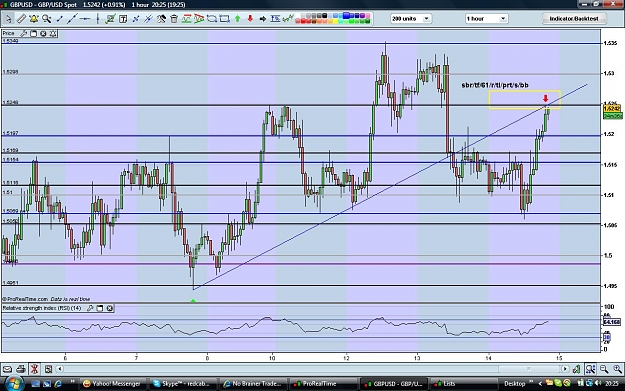Screen dimensions: 625x391
Task: Select the green up arrow marker tool
Action: pyautogui.click(x=238, y=18)
